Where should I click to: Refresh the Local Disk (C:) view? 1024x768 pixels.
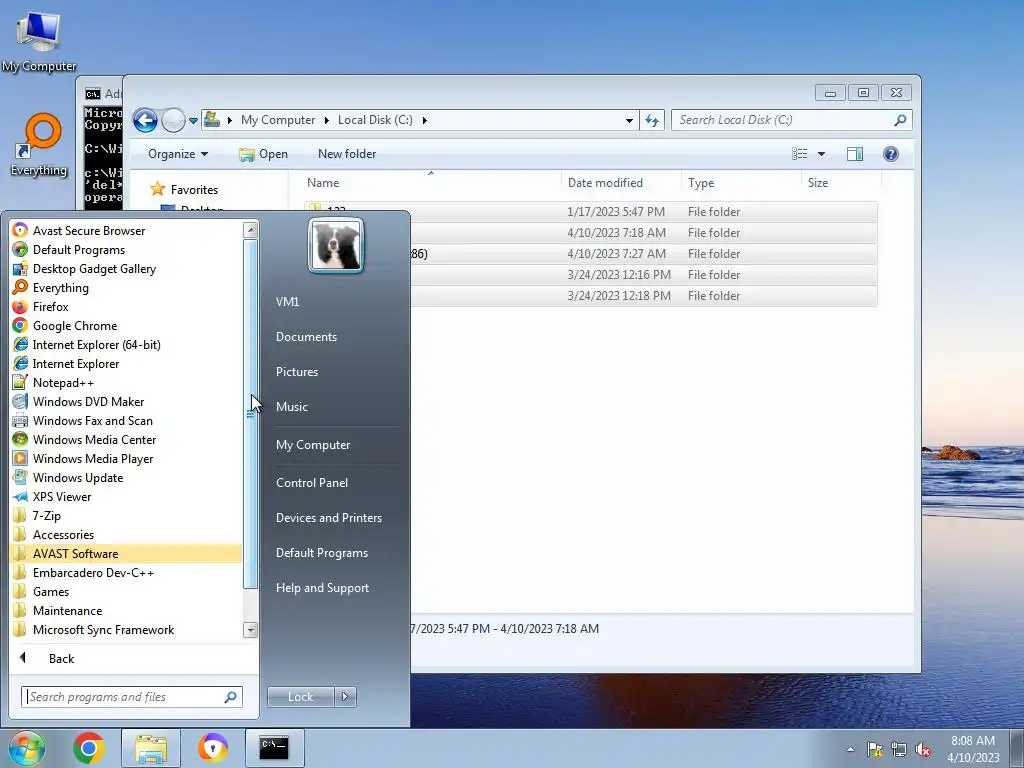click(652, 120)
